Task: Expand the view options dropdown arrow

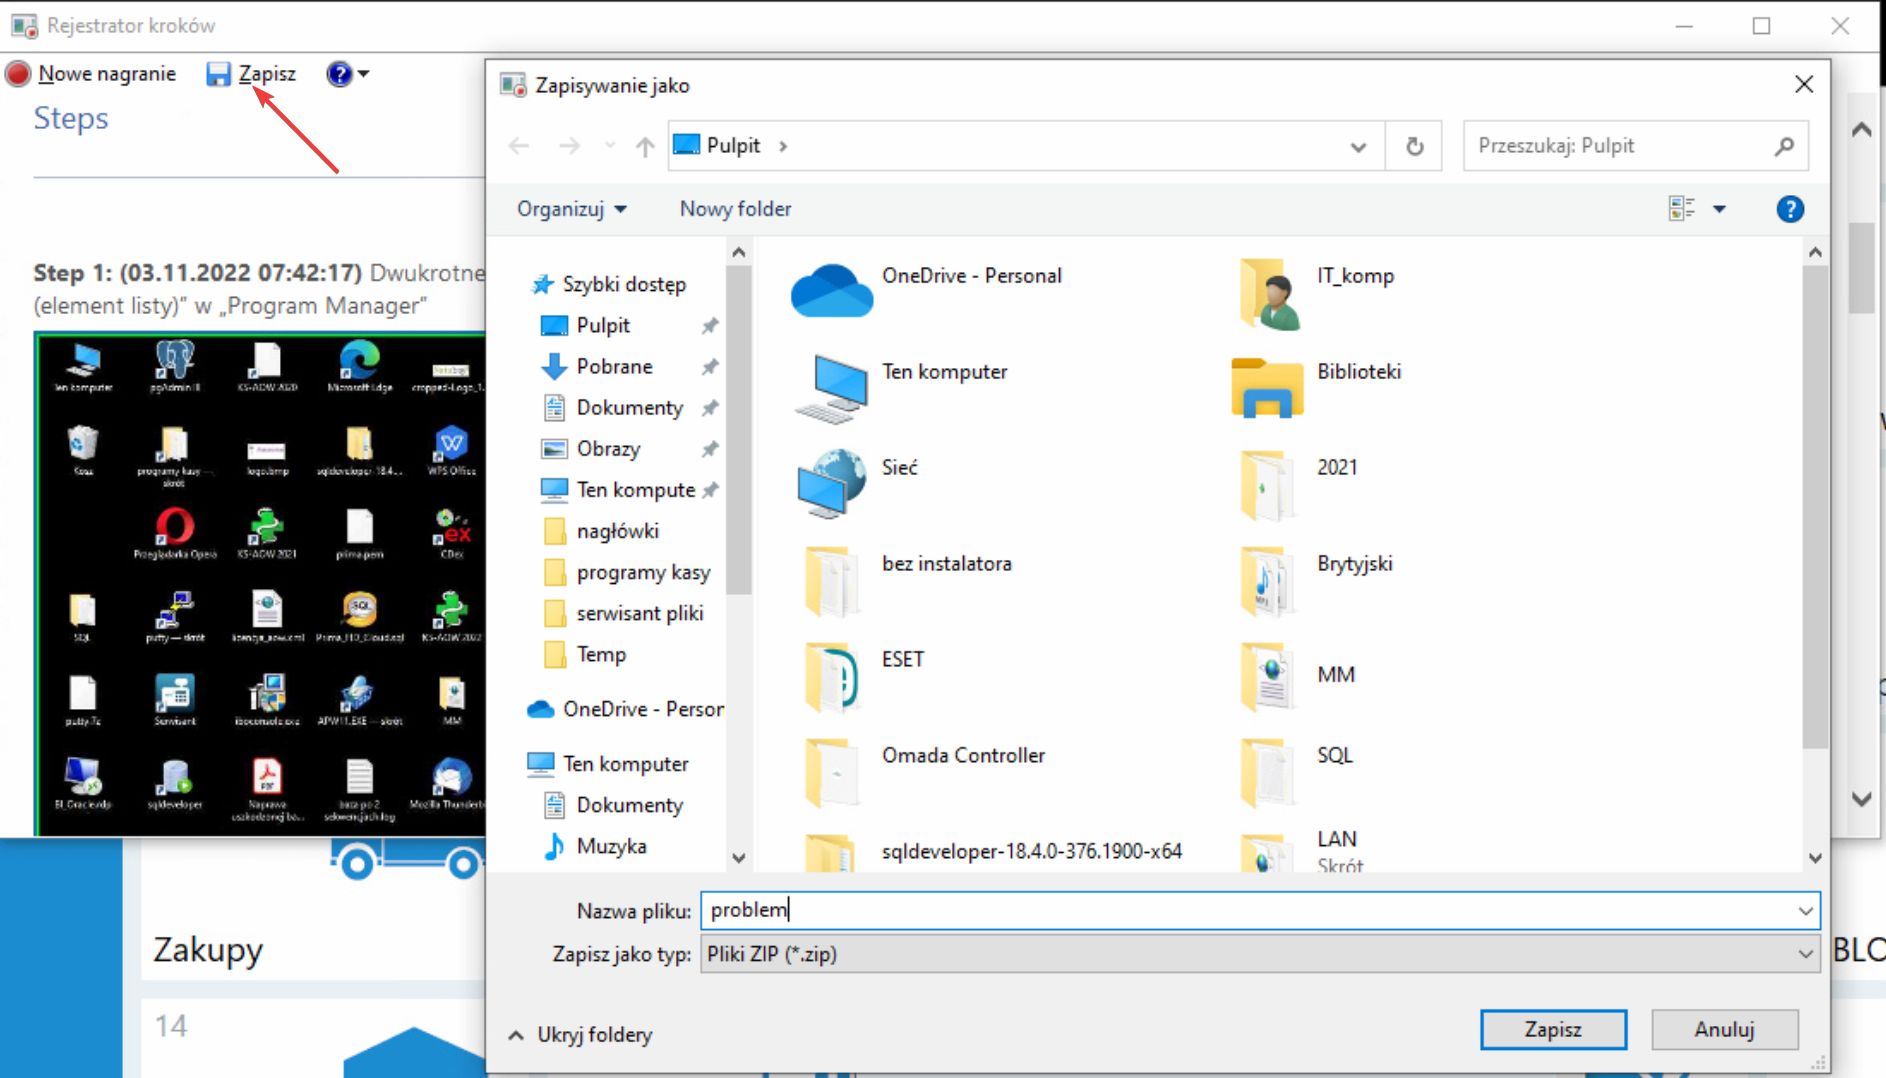Action: pyautogui.click(x=1719, y=209)
